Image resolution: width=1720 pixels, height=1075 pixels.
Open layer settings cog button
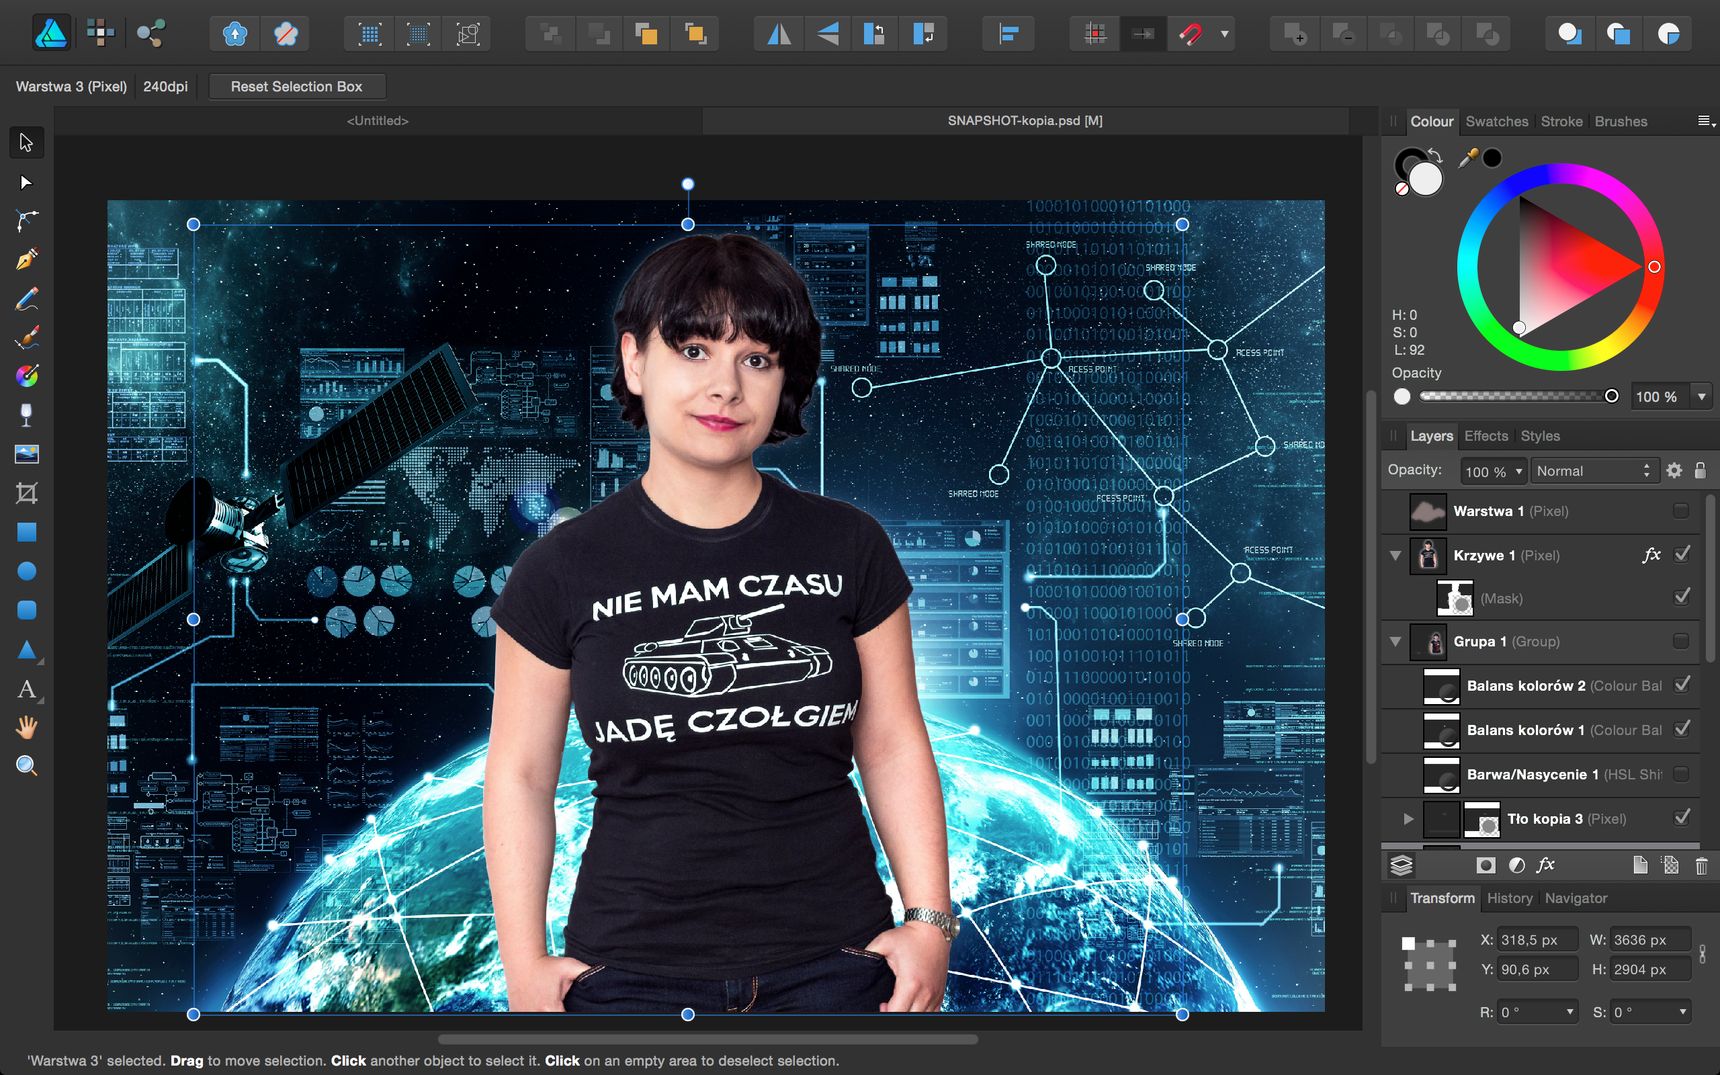pyautogui.click(x=1674, y=470)
